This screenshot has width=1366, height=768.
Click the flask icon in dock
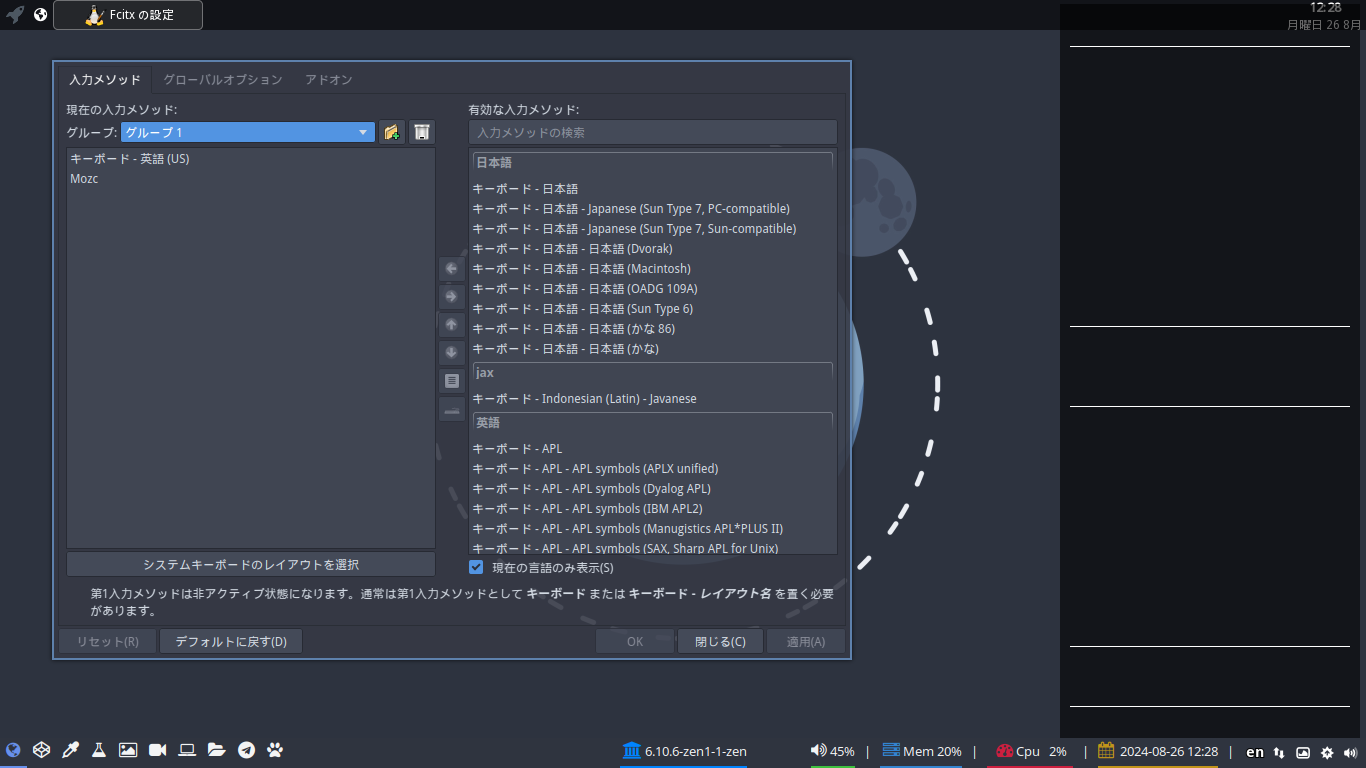(x=99, y=750)
